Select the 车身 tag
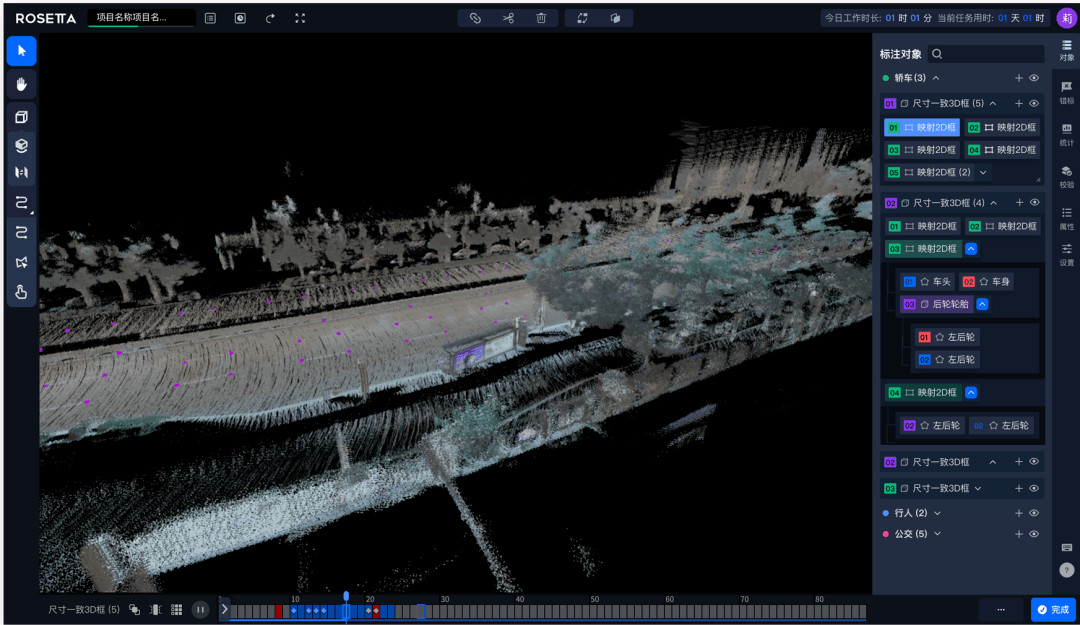1080x625 pixels. tap(986, 282)
